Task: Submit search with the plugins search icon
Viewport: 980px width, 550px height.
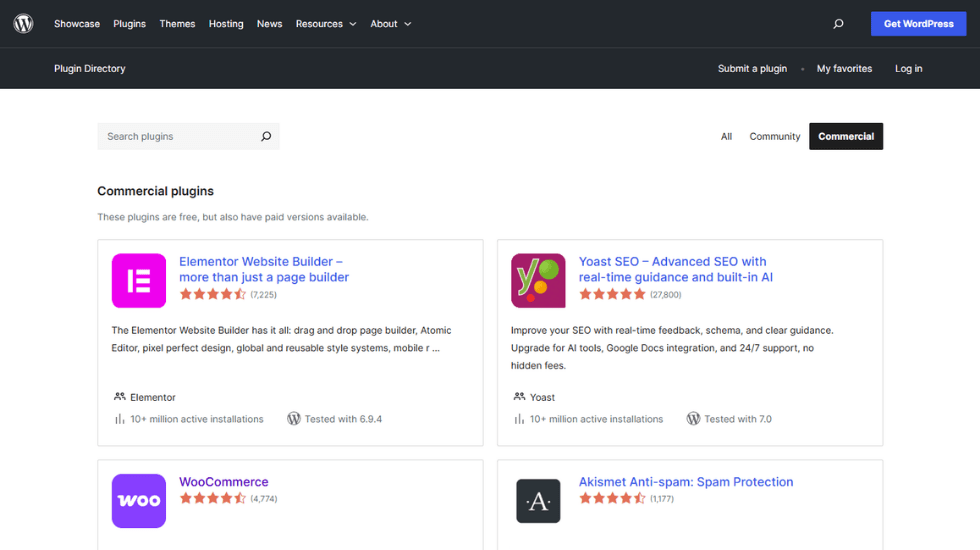Action: [x=266, y=136]
